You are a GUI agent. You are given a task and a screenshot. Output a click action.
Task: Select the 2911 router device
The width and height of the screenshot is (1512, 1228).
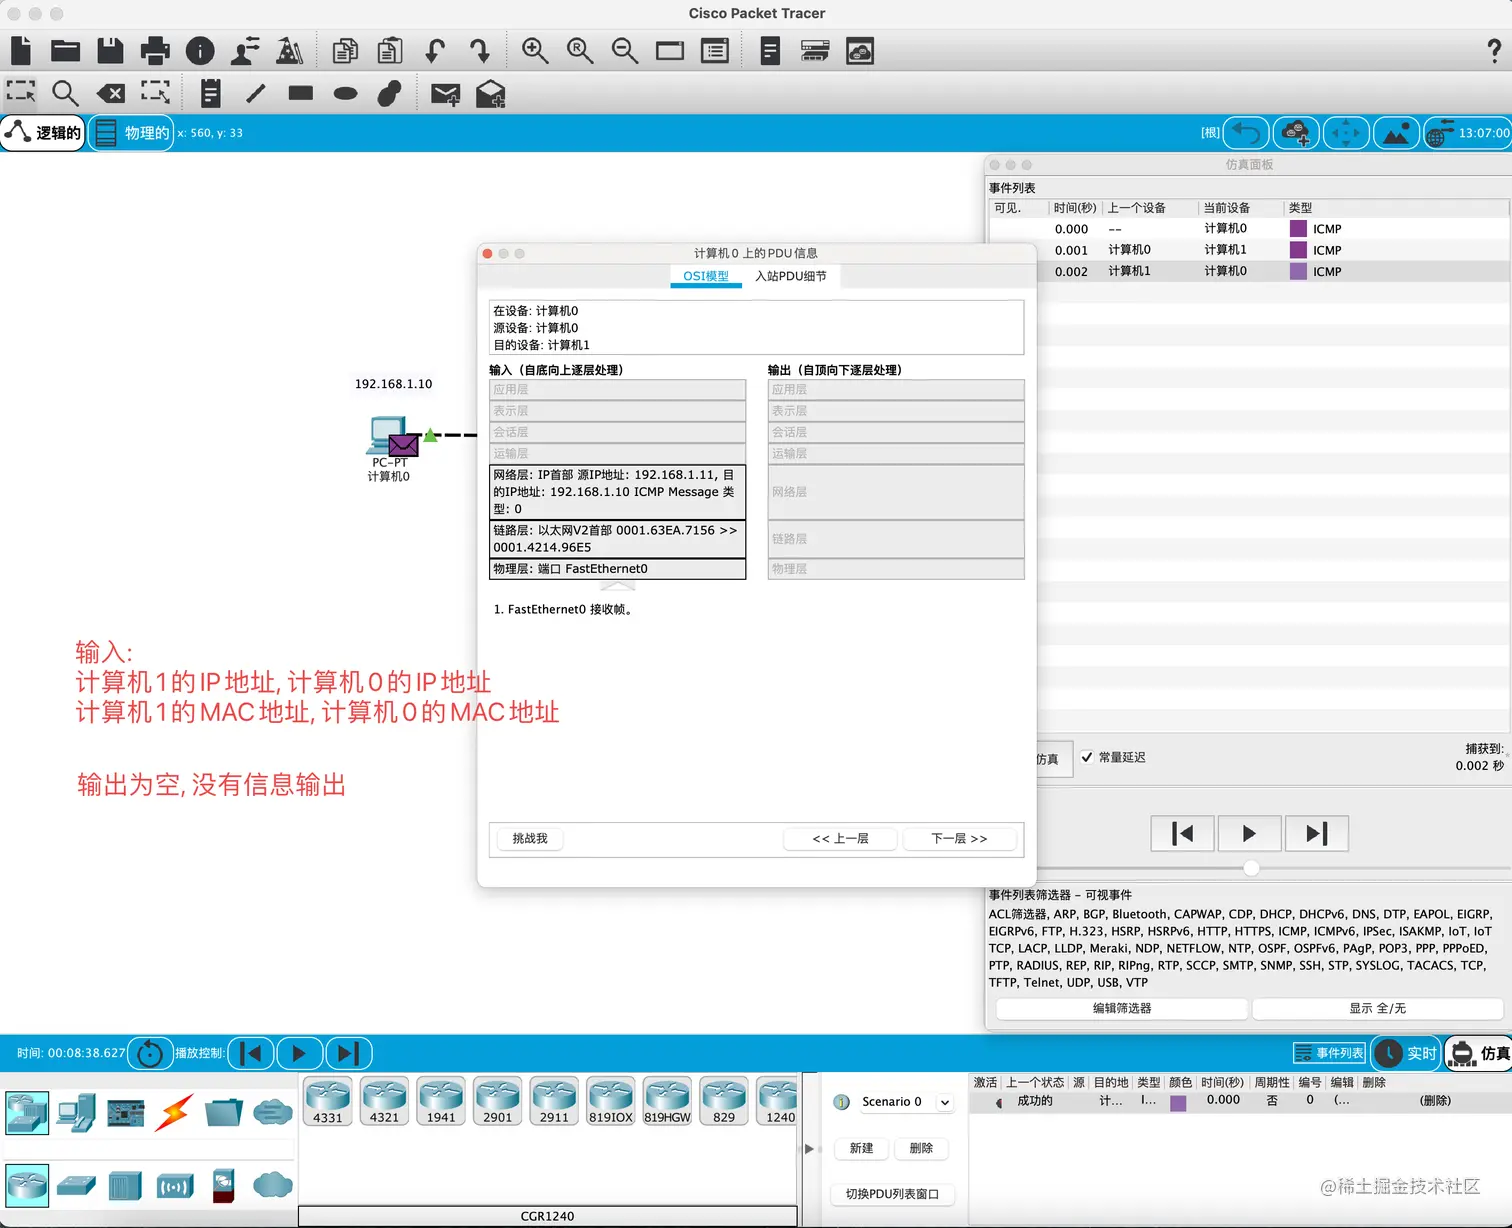coord(554,1102)
